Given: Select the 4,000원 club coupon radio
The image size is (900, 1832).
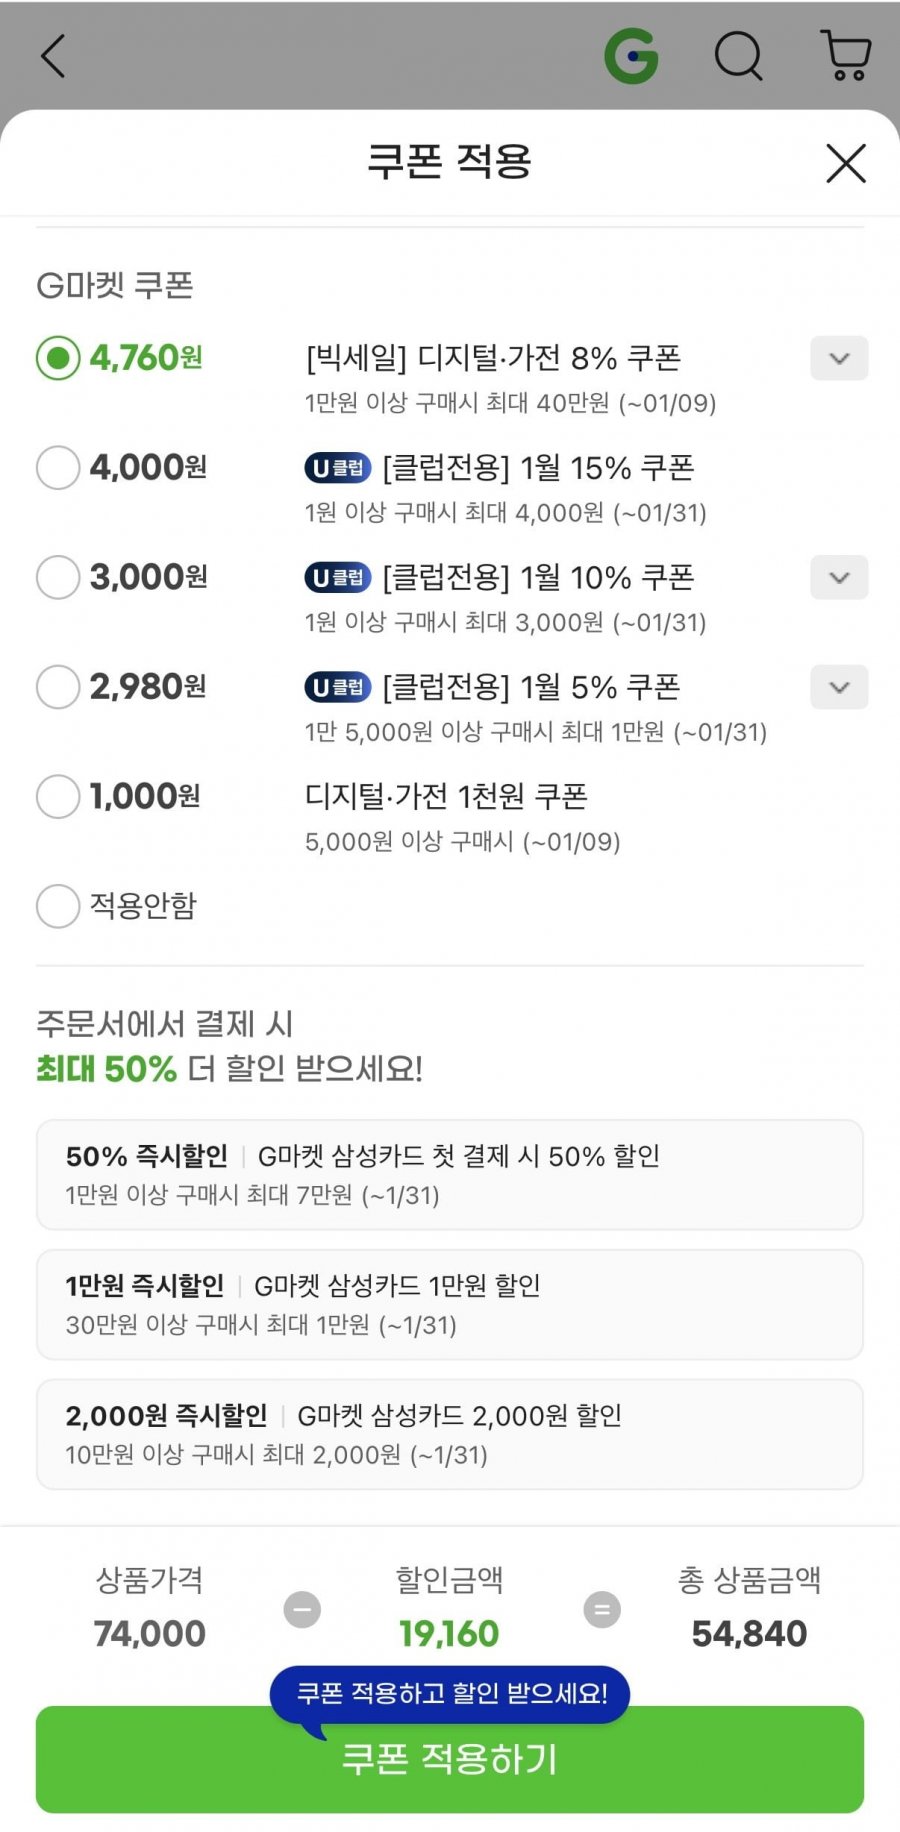Looking at the screenshot, I should (58, 467).
